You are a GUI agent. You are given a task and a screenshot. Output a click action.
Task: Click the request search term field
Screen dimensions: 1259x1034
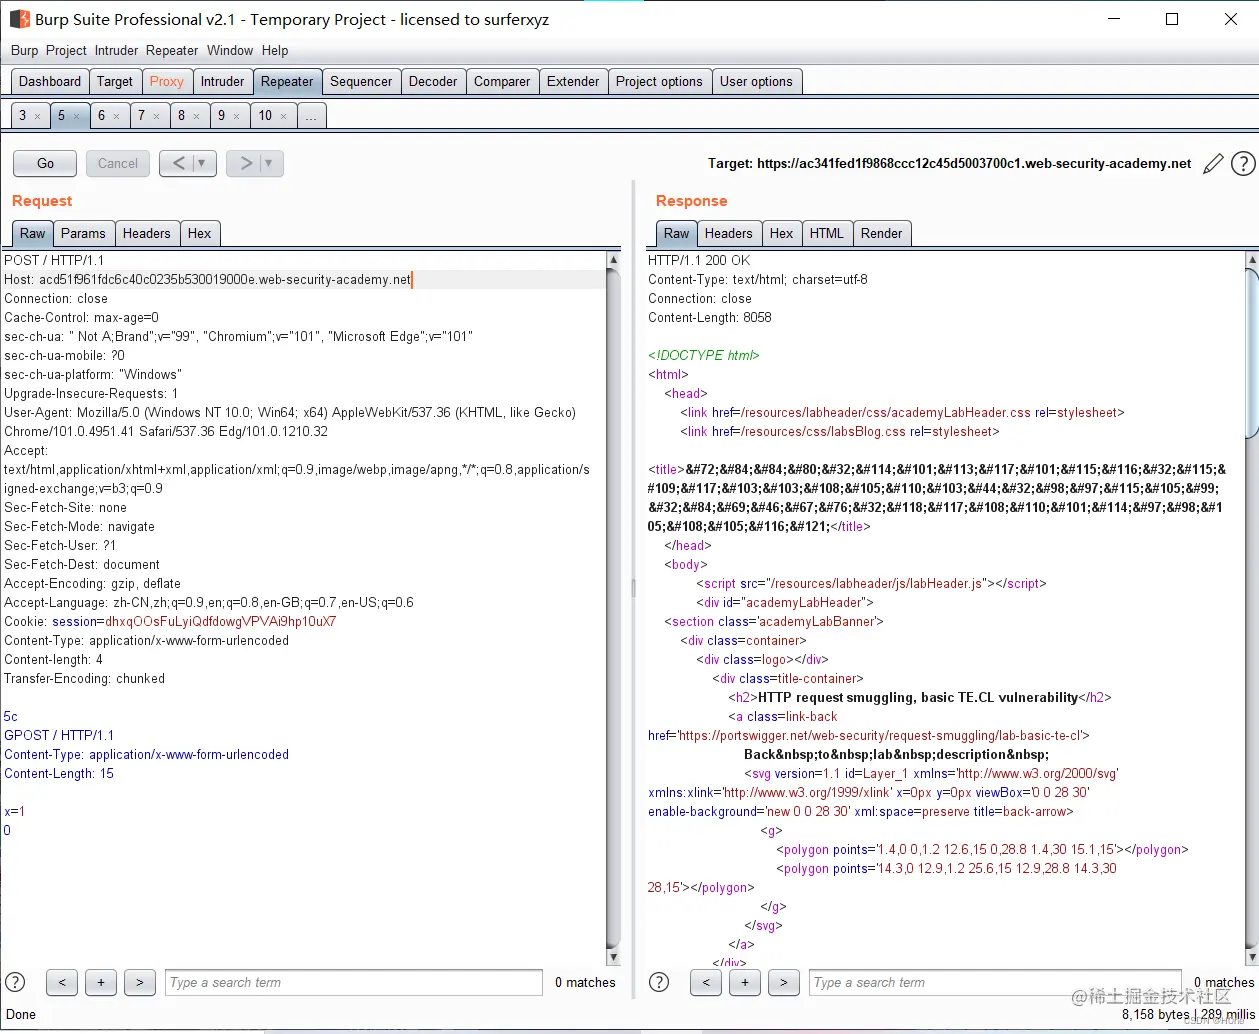(x=354, y=982)
